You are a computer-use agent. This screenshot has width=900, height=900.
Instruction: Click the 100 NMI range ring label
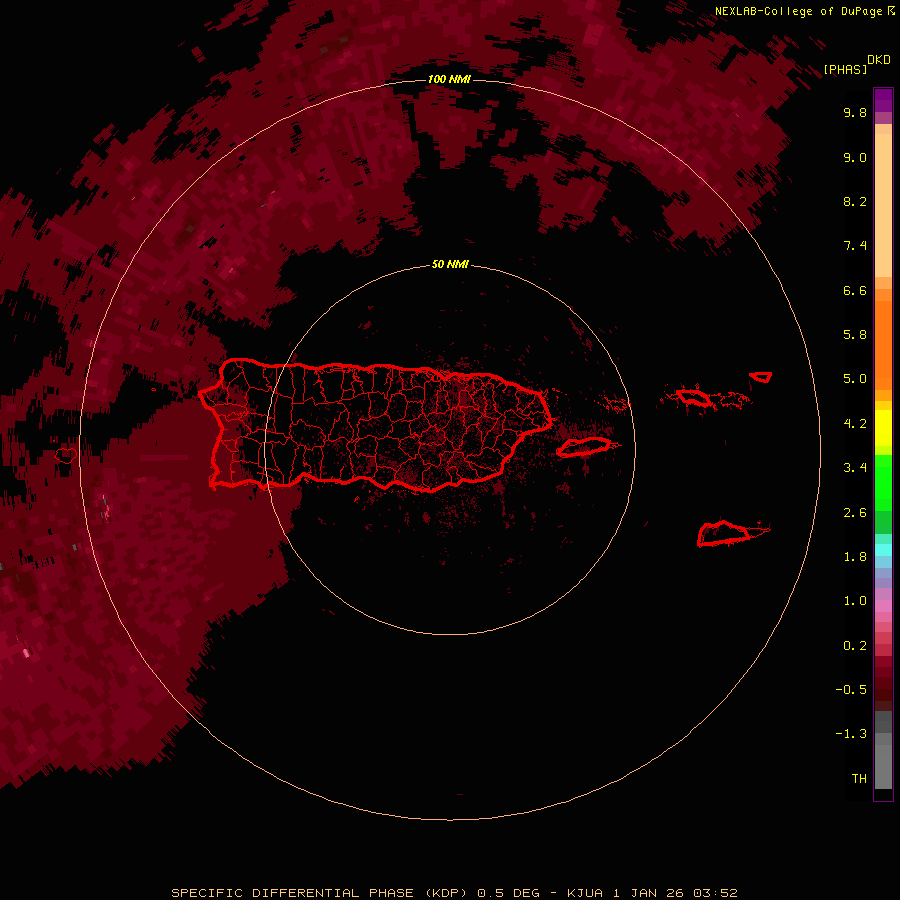[x=449, y=79]
